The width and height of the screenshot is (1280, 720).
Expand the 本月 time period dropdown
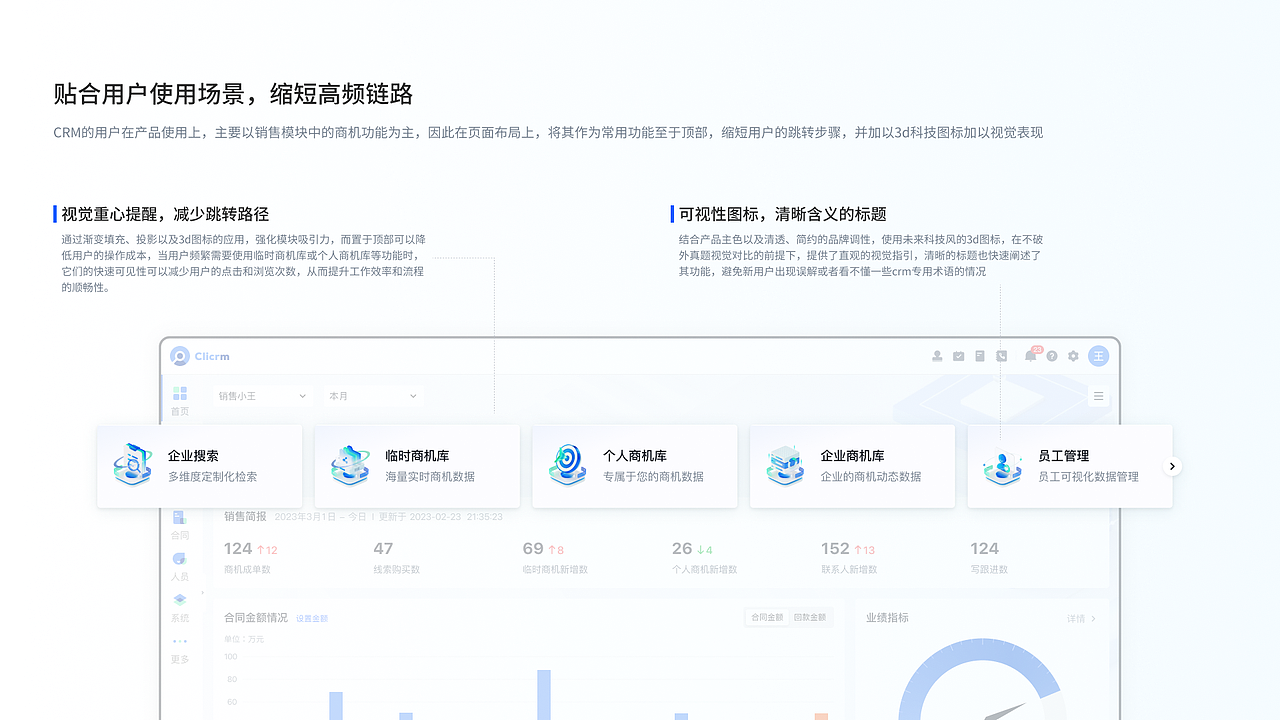click(x=371, y=395)
